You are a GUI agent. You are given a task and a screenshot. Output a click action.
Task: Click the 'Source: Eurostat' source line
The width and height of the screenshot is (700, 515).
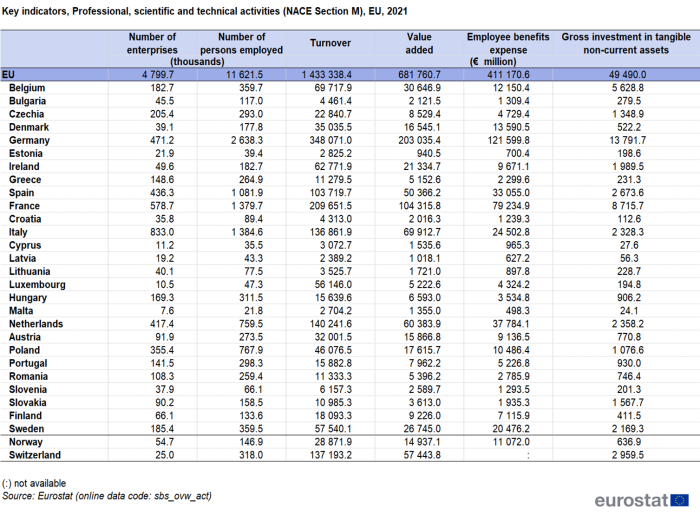click(107, 496)
